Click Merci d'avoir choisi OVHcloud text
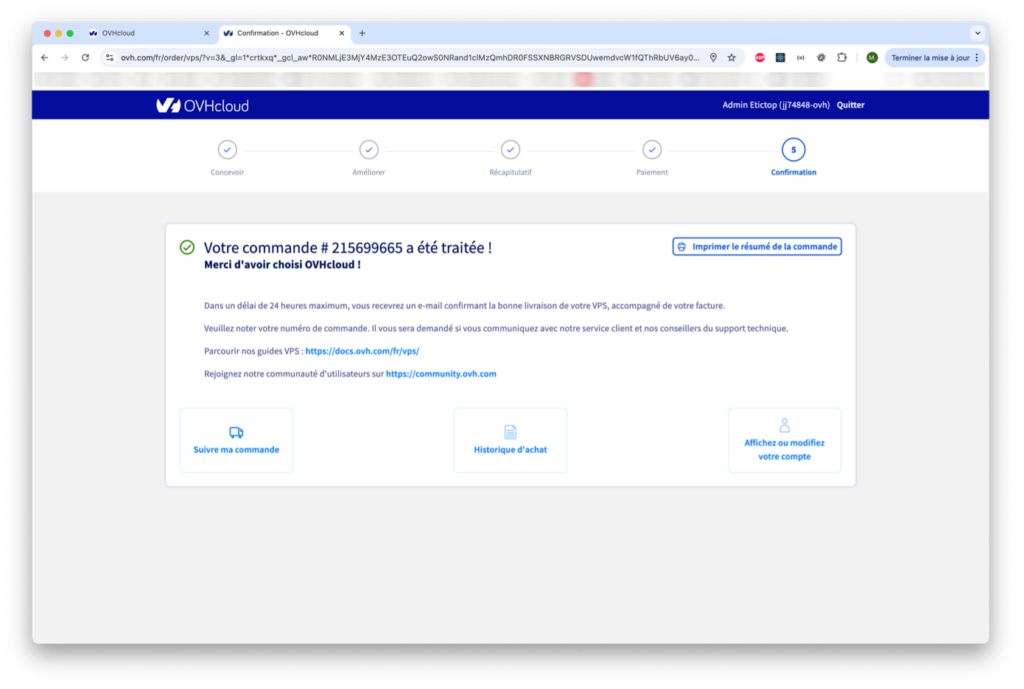Image resolution: width=1024 pixels, height=689 pixels. 282,265
